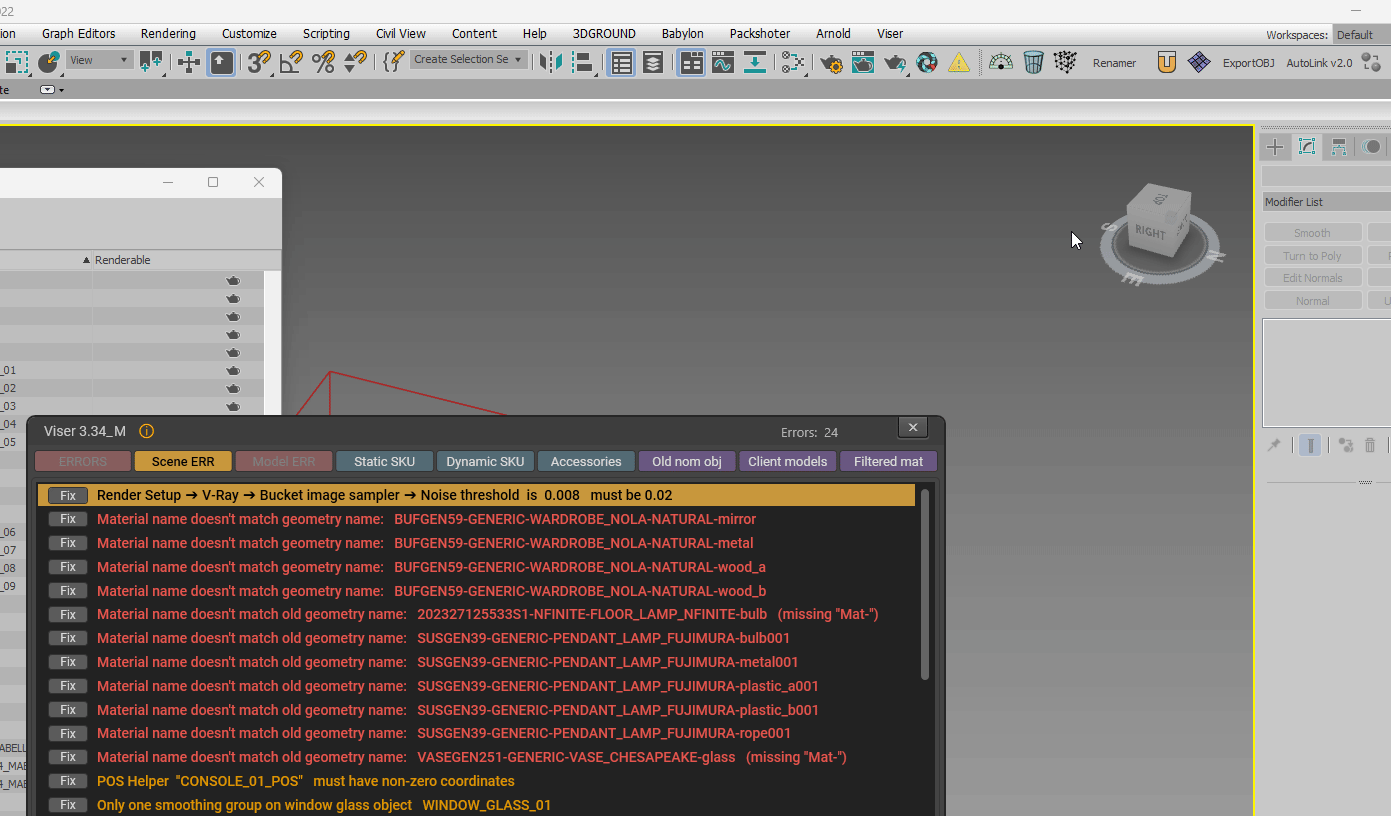1391x816 pixels.
Task: Open the Schematic View
Action: [x=793, y=63]
